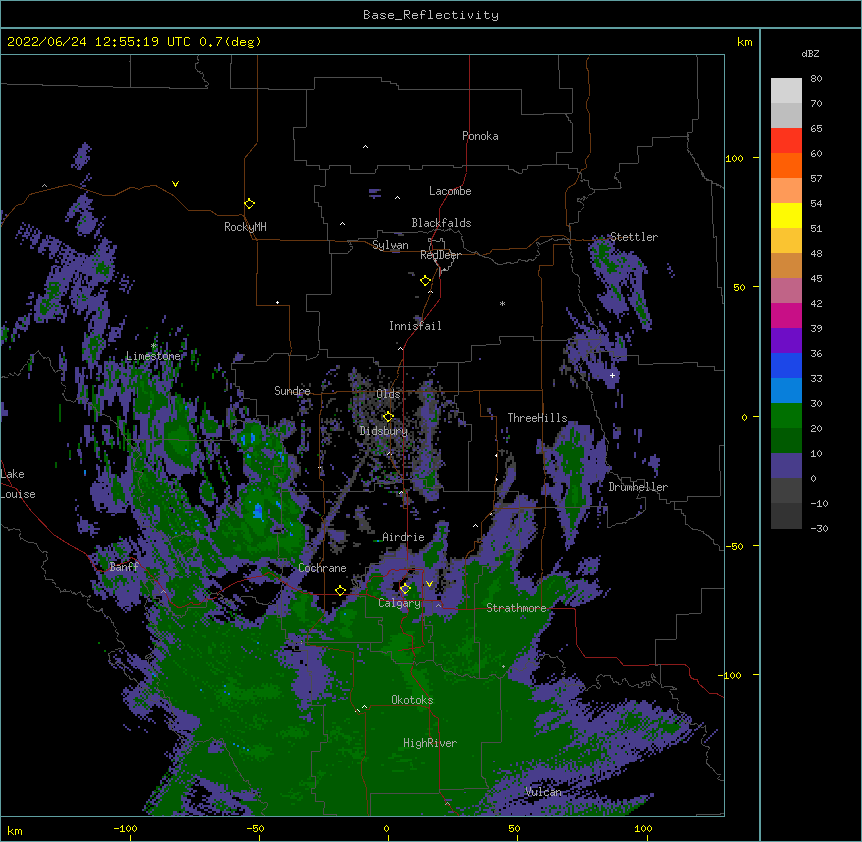Click the km label at top right
Viewport: 862px width, 842px height.
coord(745,42)
